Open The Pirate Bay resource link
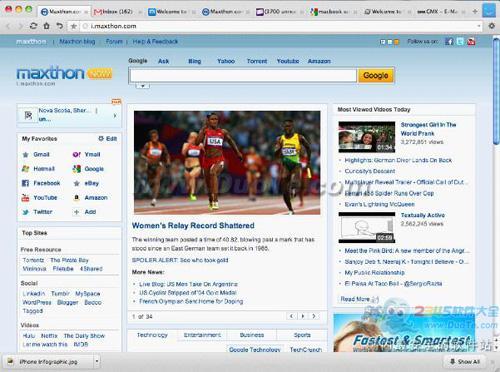500x372 pixels. pos(69,260)
